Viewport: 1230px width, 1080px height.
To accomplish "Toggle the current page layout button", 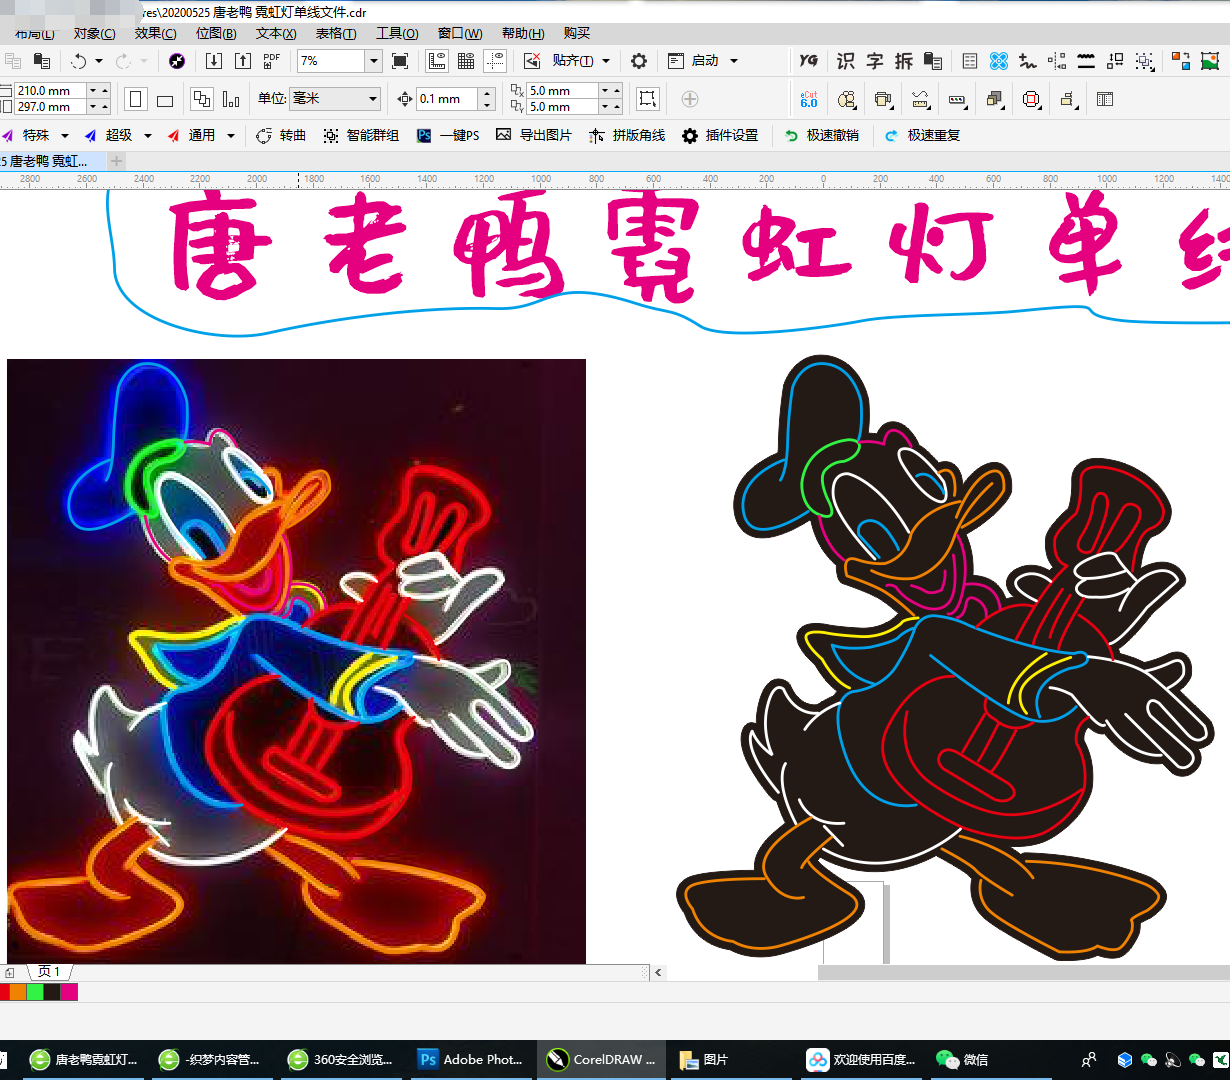I will (231, 99).
